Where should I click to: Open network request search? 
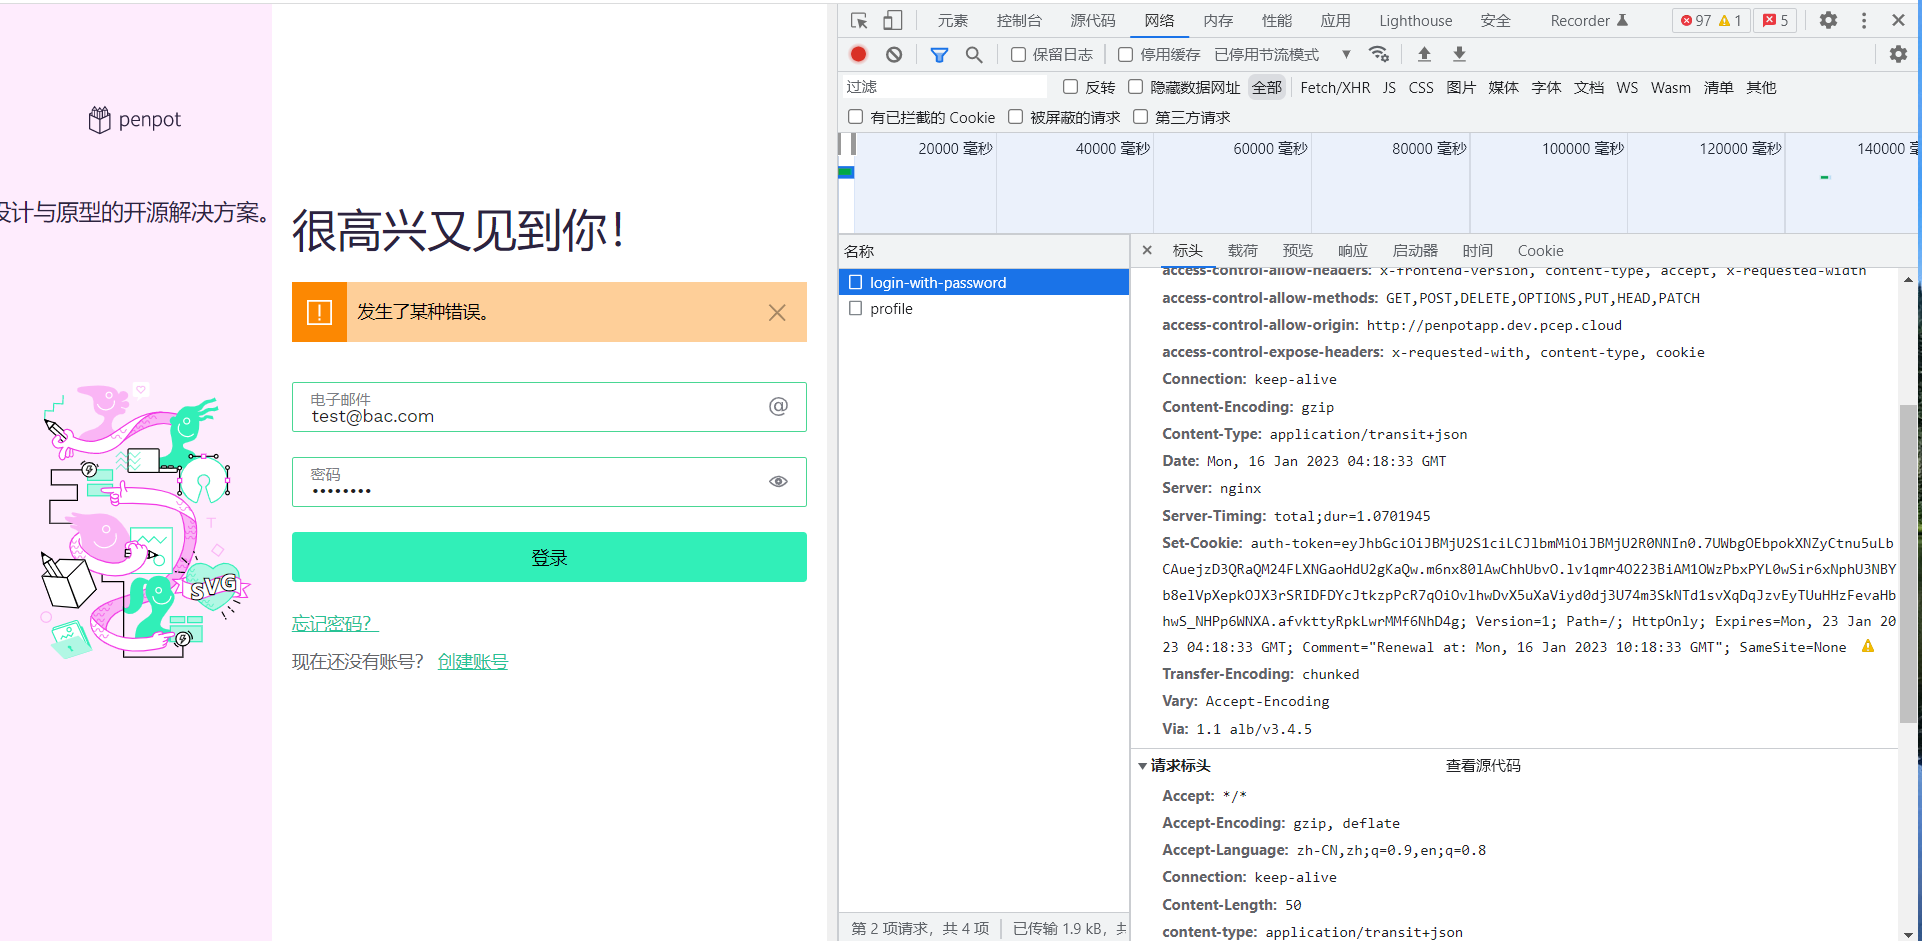coord(974,54)
